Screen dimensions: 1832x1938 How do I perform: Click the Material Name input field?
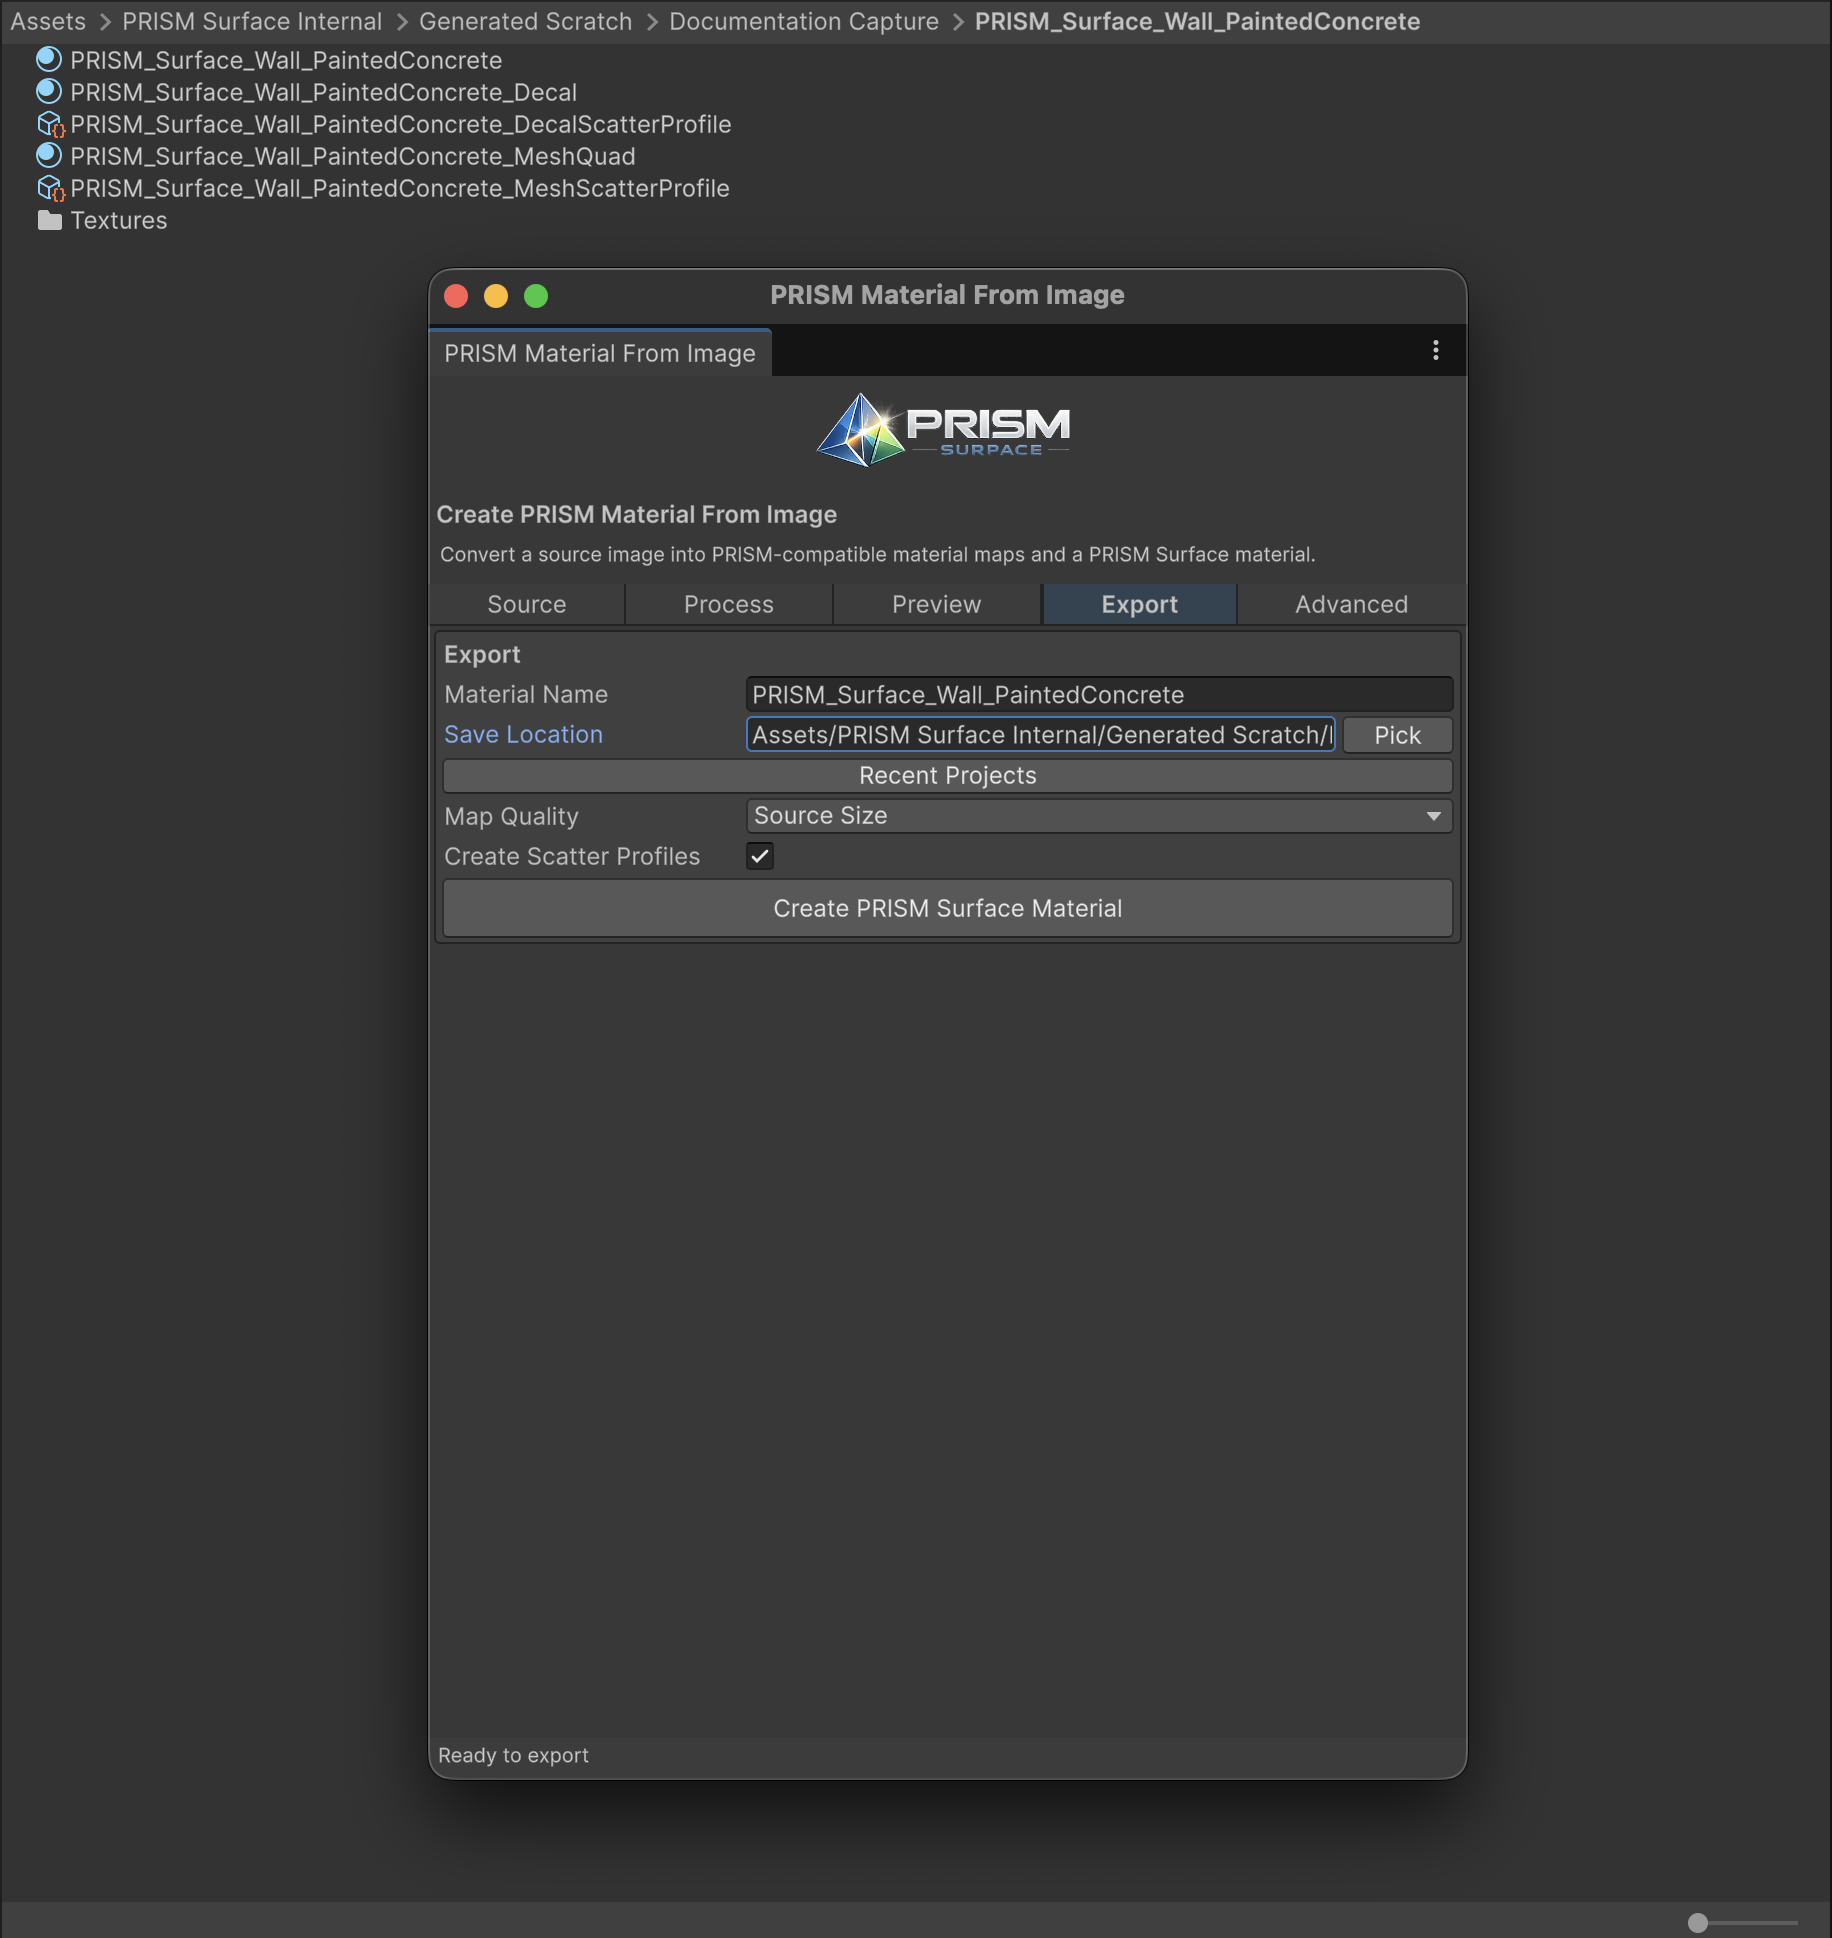1099,694
